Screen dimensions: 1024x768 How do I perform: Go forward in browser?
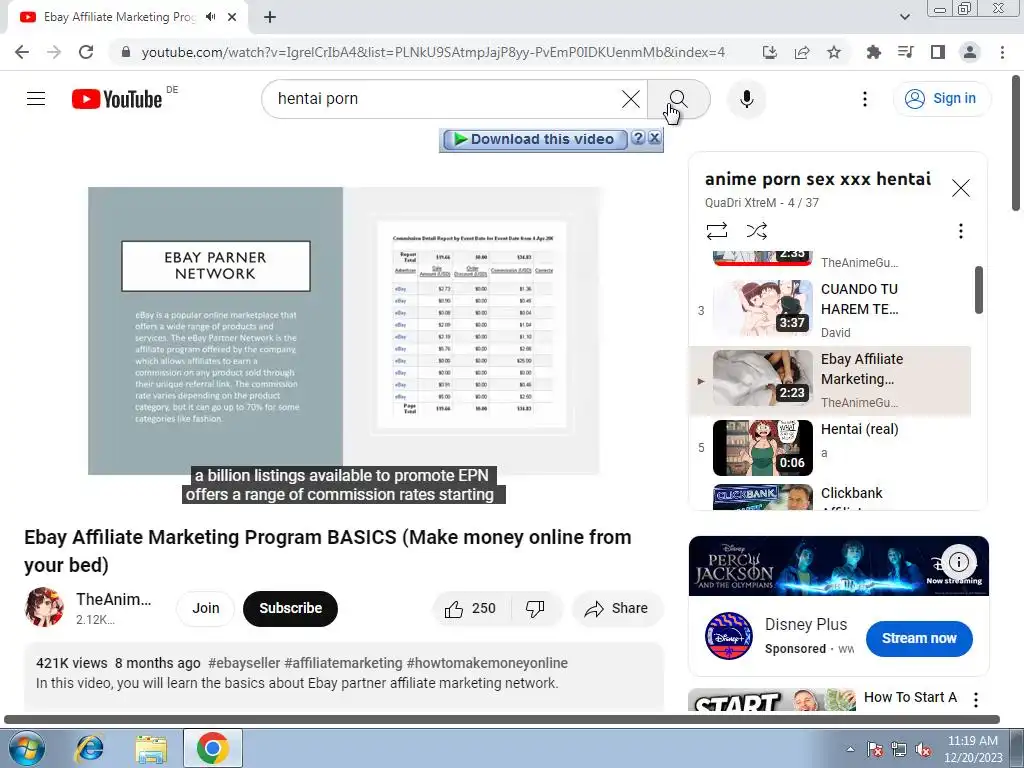pos(54,52)
